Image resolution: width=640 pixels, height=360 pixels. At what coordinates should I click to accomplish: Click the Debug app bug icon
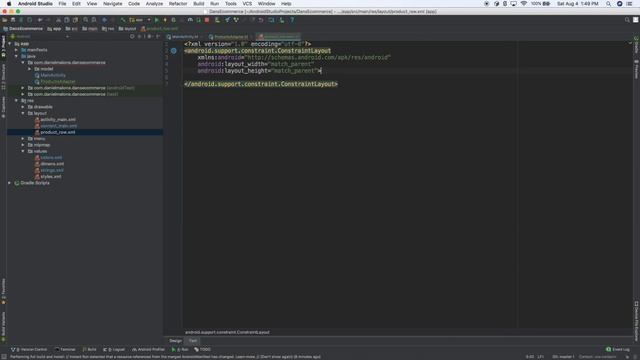173,20
